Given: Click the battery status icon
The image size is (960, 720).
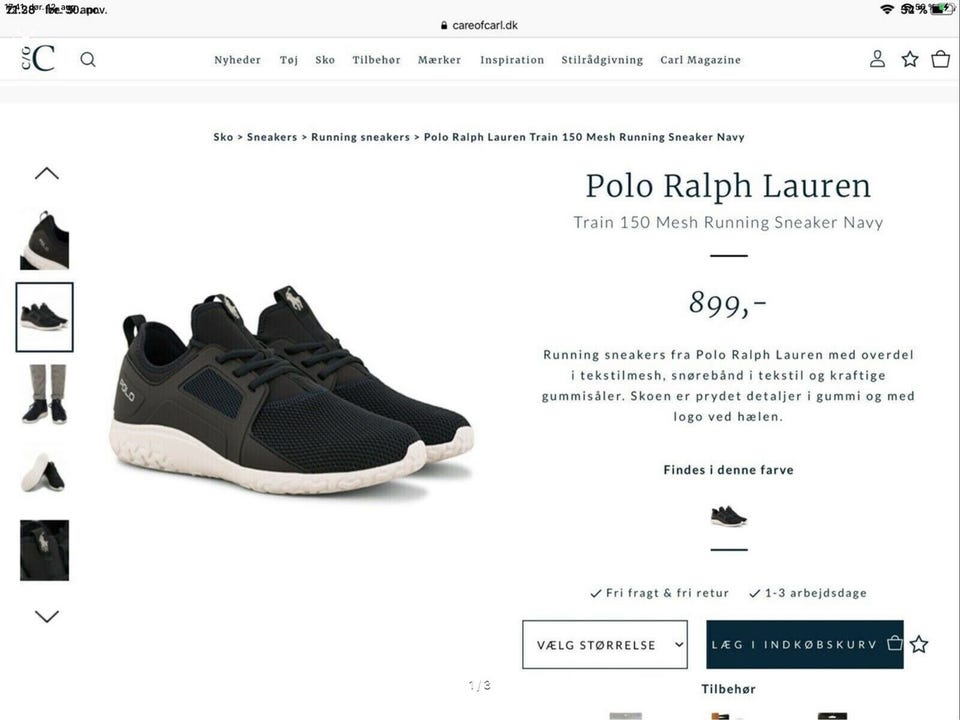Looking at the screenshot, I should pyautogui.click(x=942, y=9).
